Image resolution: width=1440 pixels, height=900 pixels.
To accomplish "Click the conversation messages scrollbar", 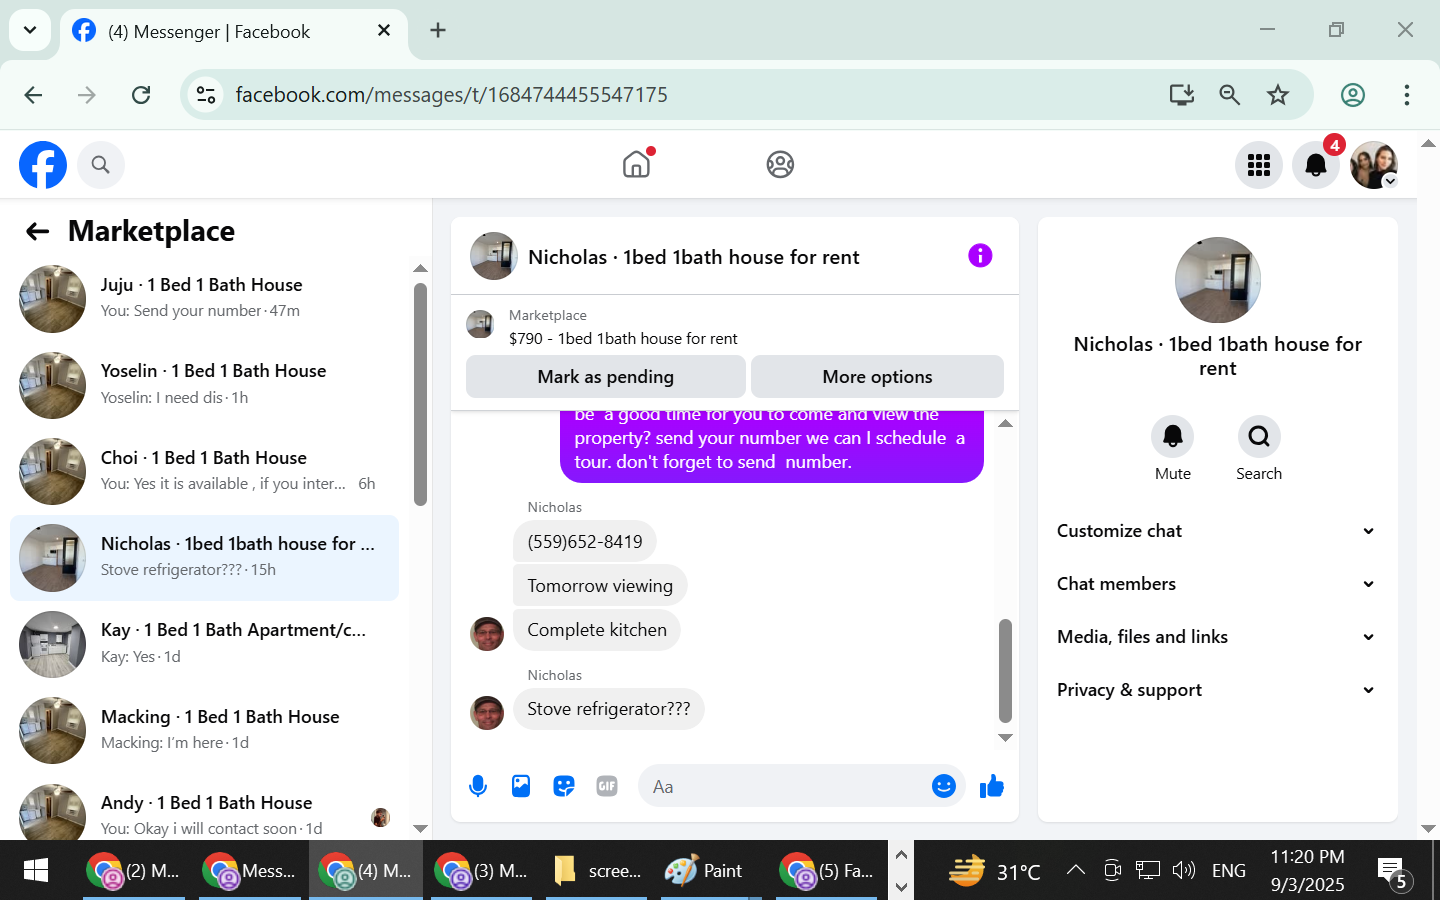I will (x=1005, y=670).
